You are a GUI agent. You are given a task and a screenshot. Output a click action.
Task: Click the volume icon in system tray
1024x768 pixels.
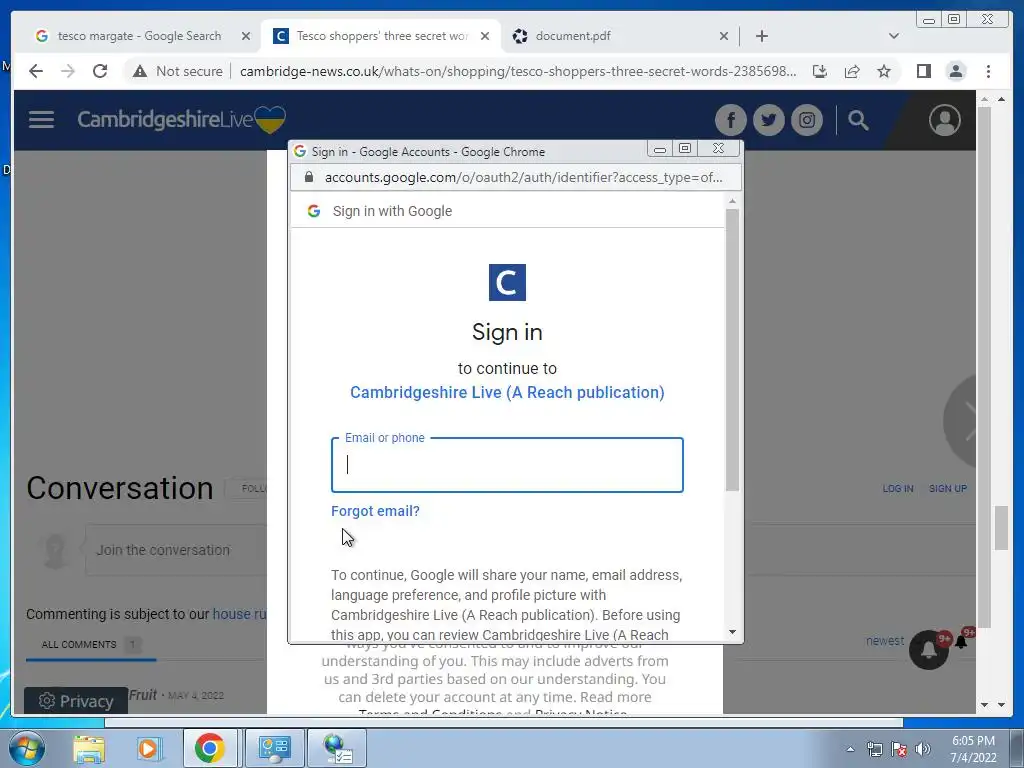click(x=923, y=749)
